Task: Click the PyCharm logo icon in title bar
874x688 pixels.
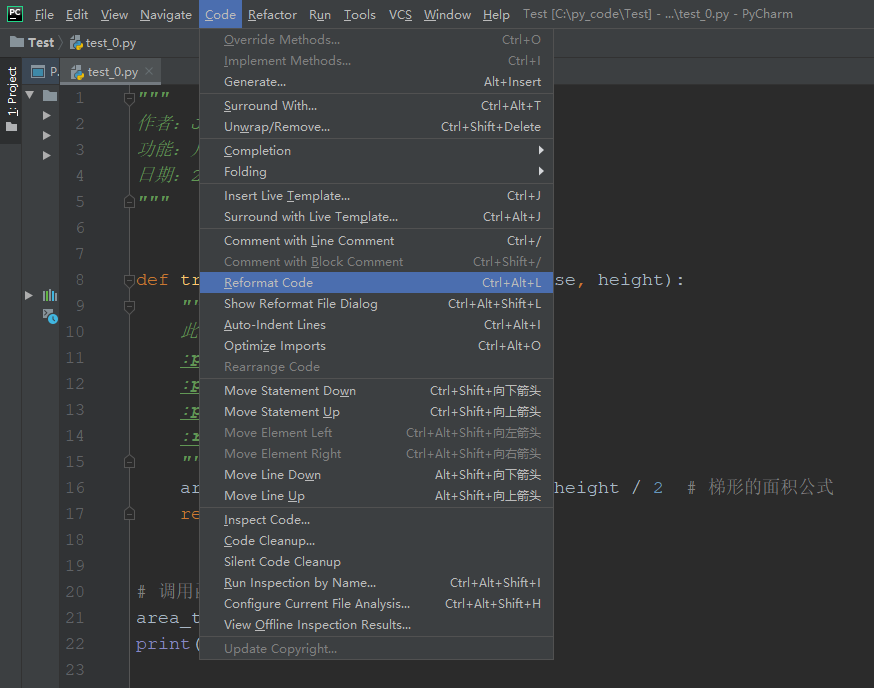Action: [x=15, y=13]
